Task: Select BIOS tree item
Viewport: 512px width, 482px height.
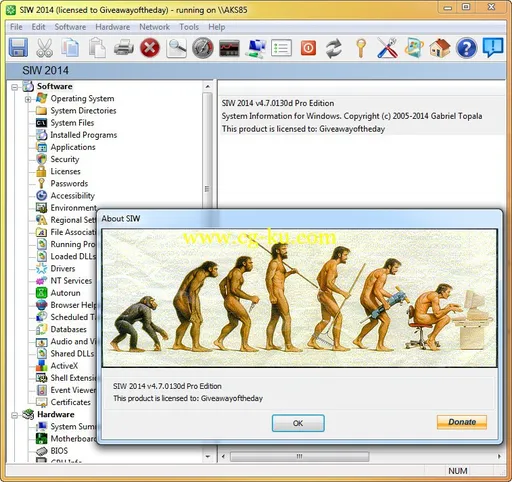Action: [59, 451]
